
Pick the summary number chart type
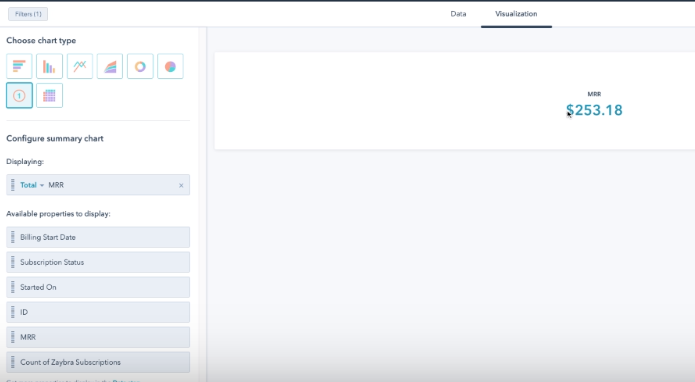(x=19, y=95)
